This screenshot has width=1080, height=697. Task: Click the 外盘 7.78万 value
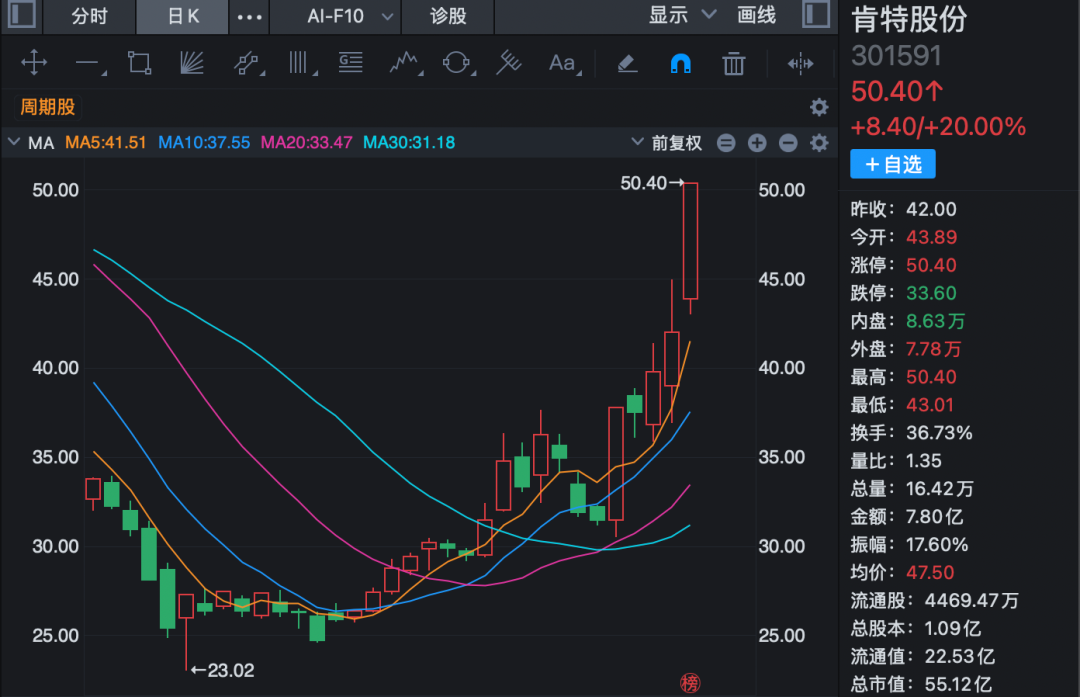(x=933, y=349)
